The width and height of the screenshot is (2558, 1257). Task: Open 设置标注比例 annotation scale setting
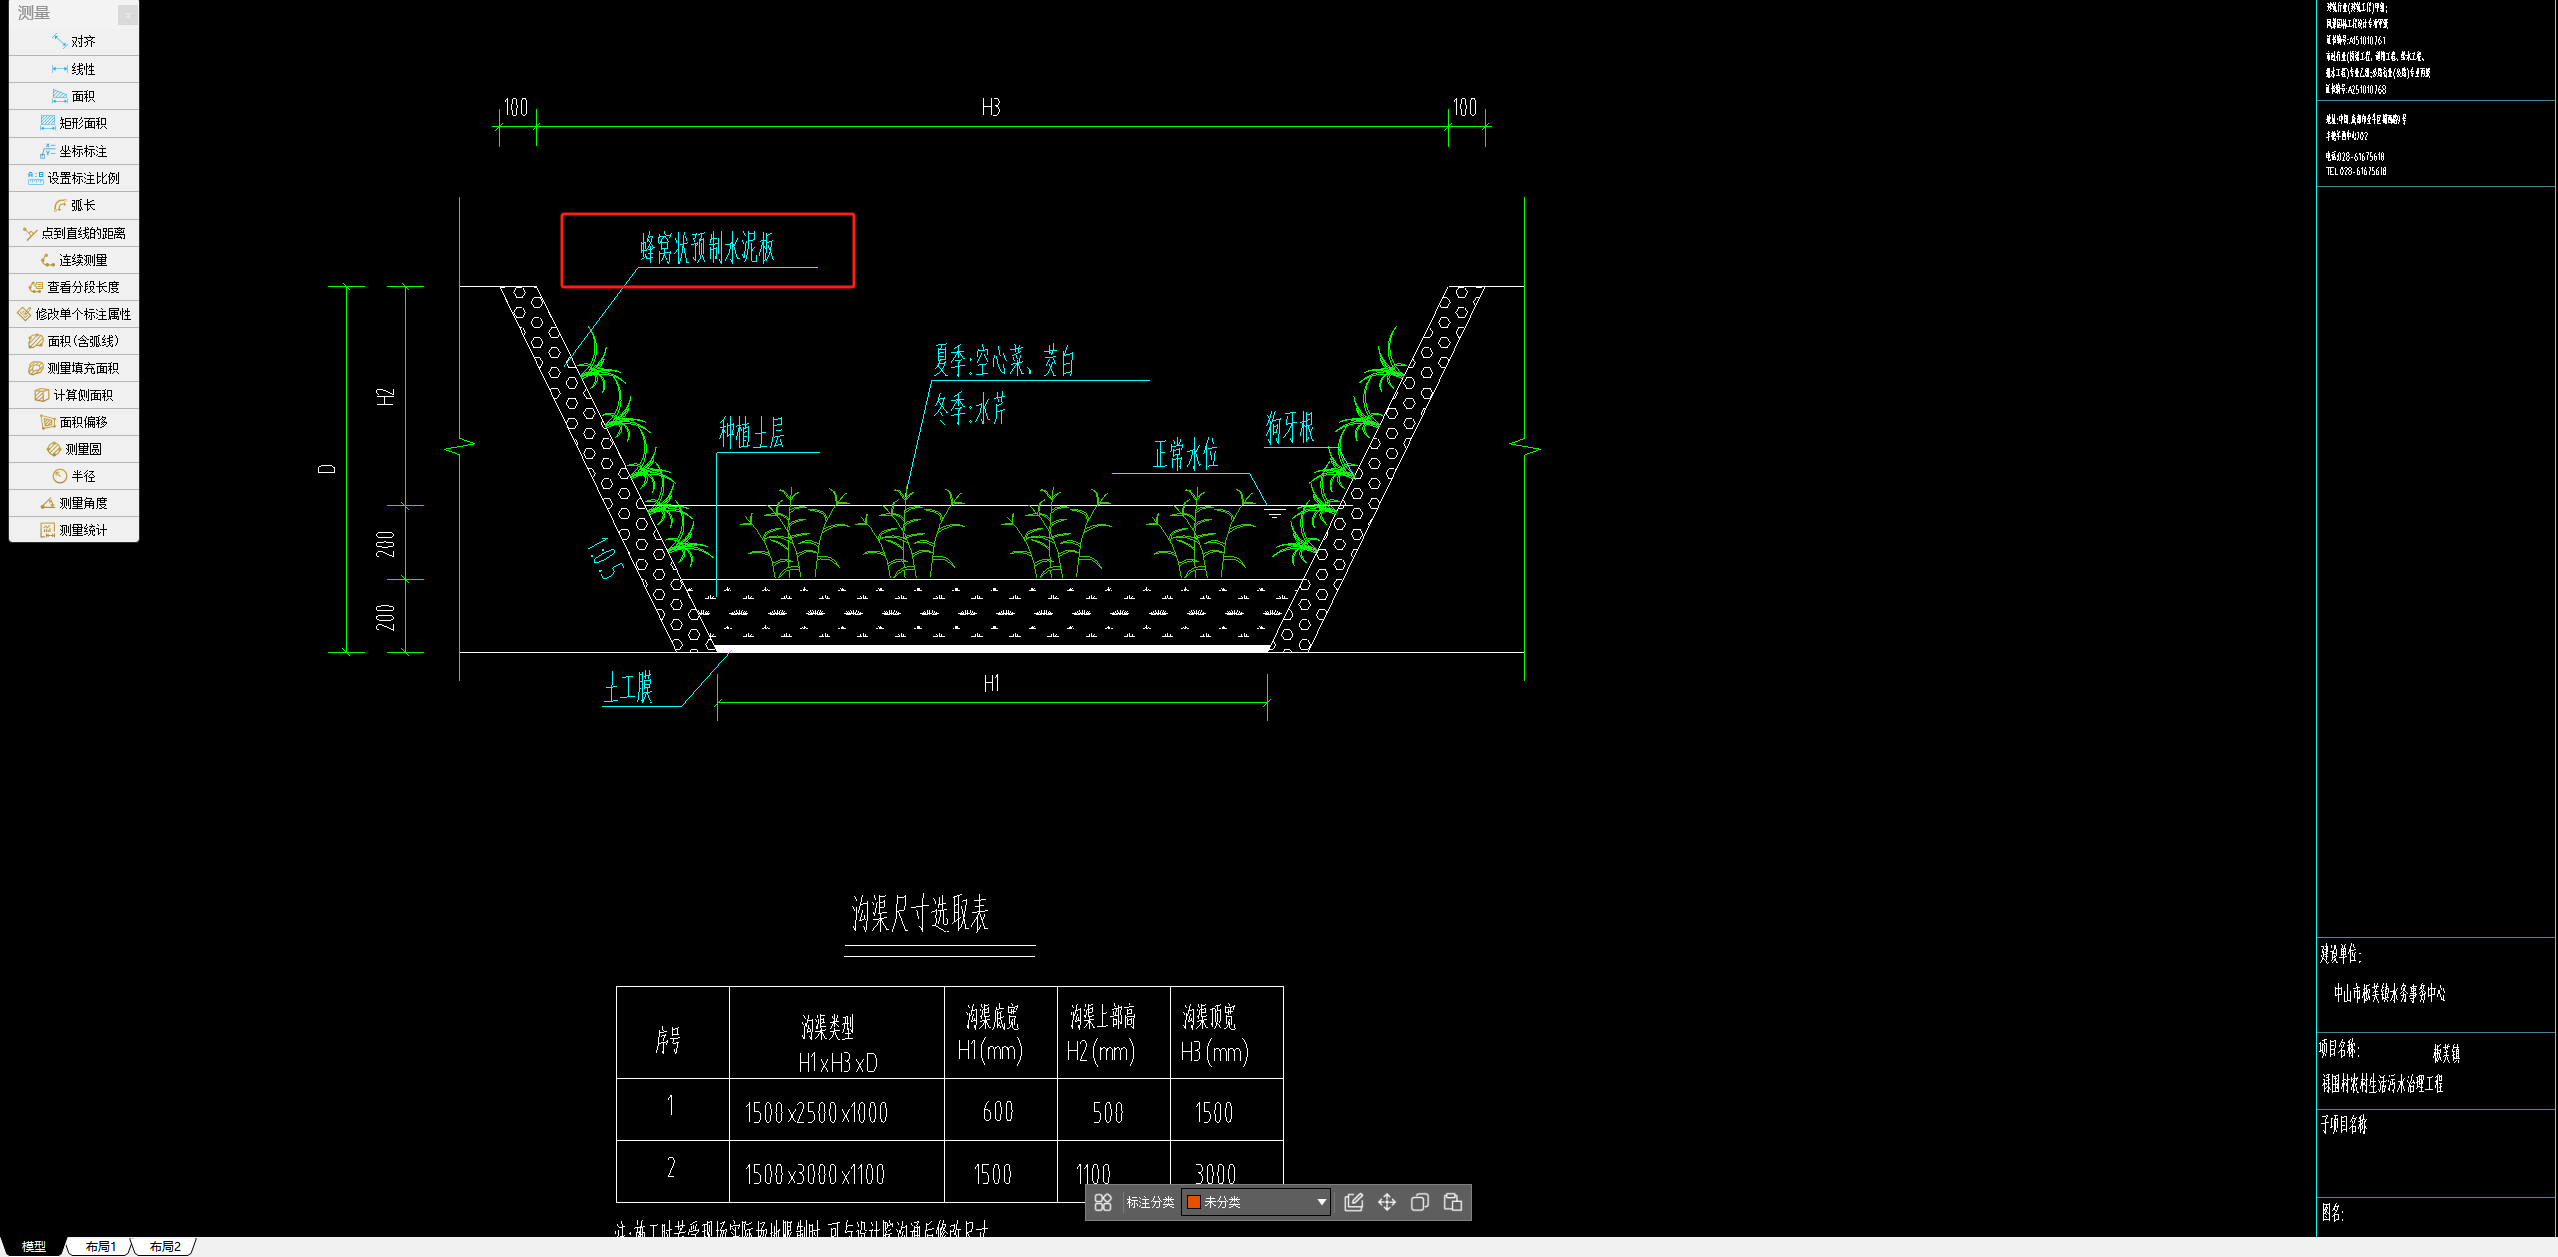click(74, 178)
